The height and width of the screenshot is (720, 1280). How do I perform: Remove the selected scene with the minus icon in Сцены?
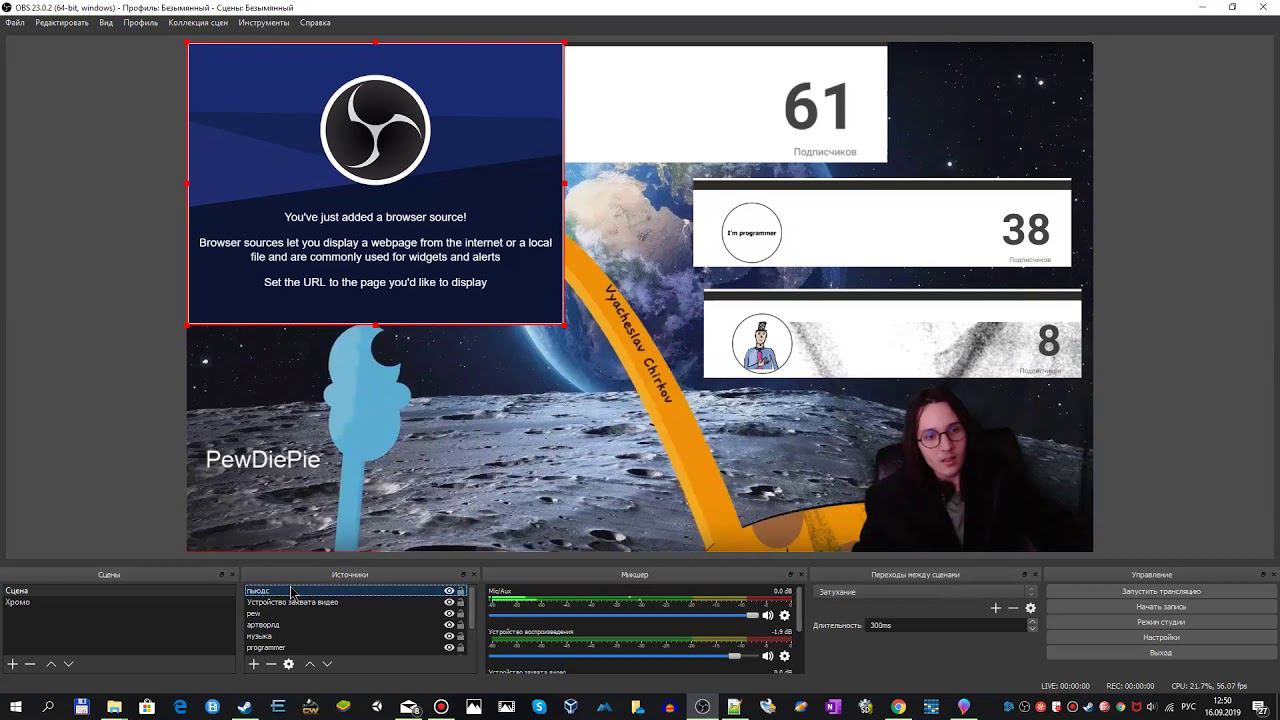pyautogui.click(x=30, y=664)
